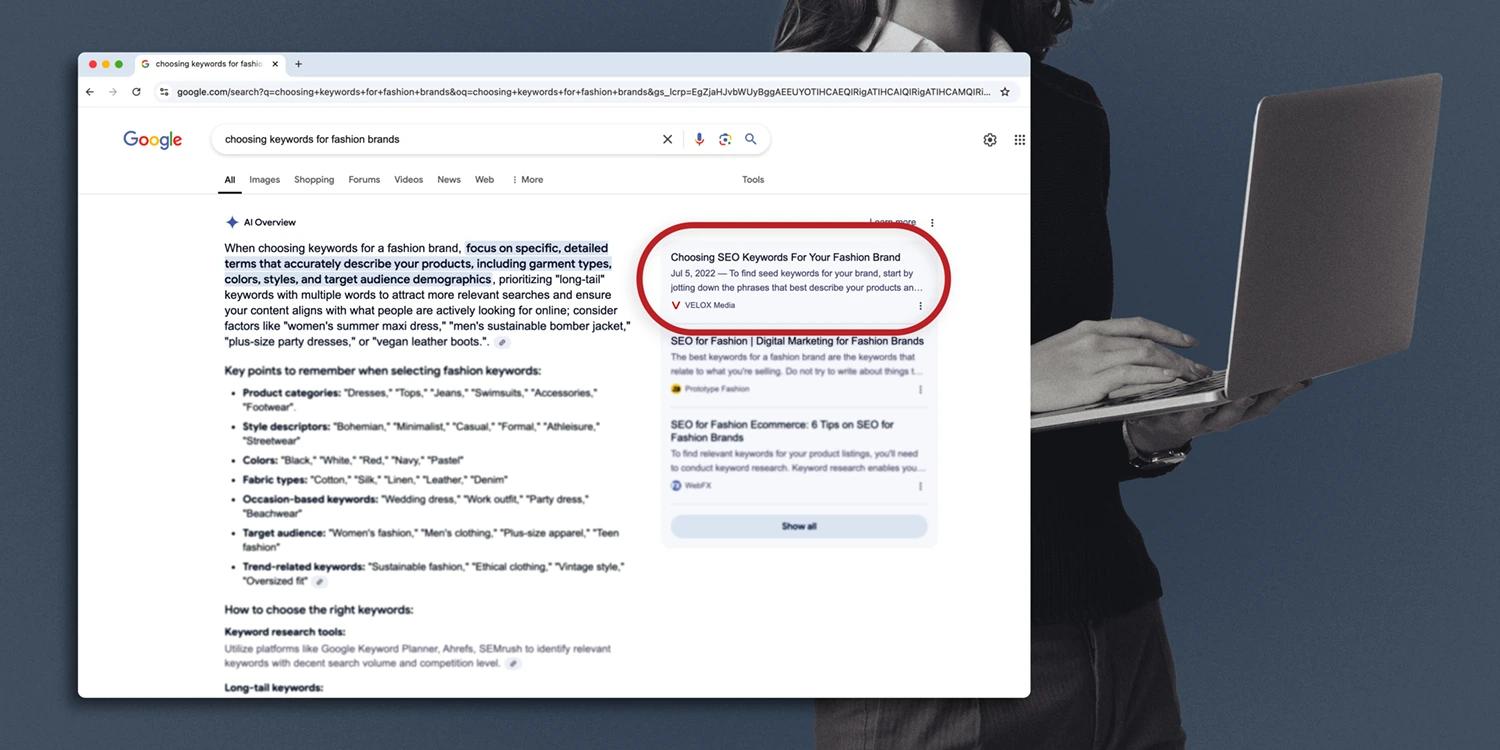Open Google apps grid icon
The width and height of the screenshot is (1500, 750).
1019,140
